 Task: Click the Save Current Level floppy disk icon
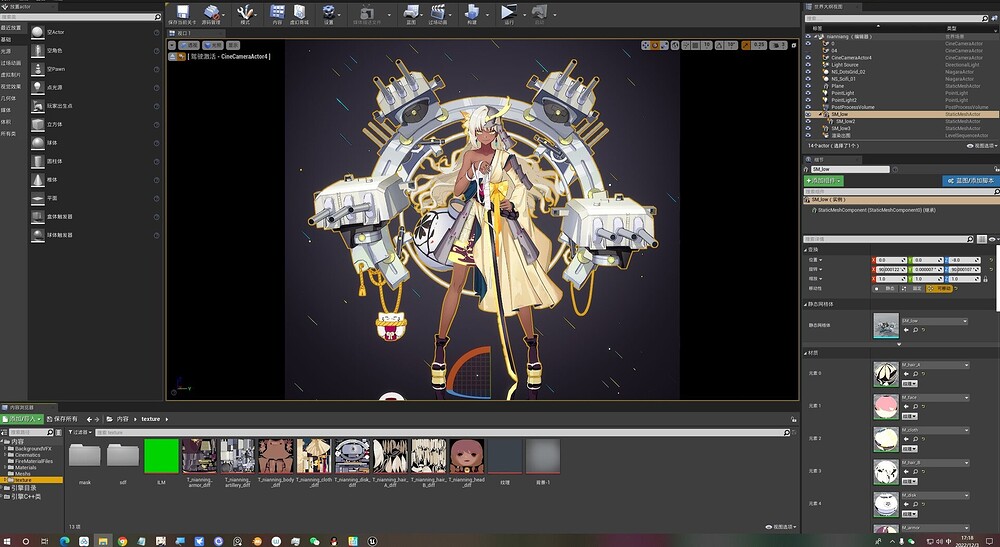(x=182, y=12)
